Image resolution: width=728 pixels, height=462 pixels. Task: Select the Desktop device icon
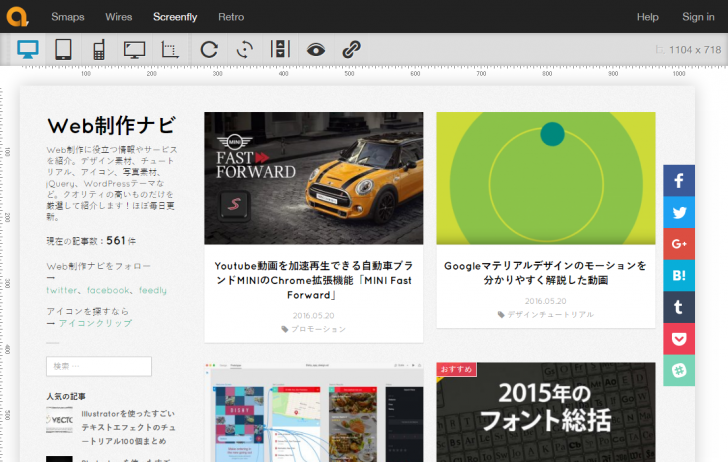point(28,49)
